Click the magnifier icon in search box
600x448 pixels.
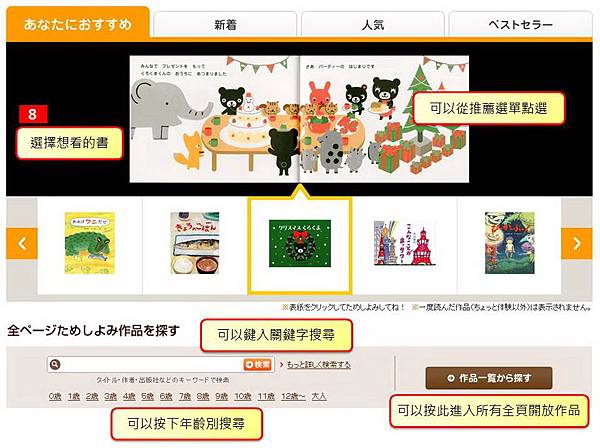pyautogui.click(x=55, y=364)
